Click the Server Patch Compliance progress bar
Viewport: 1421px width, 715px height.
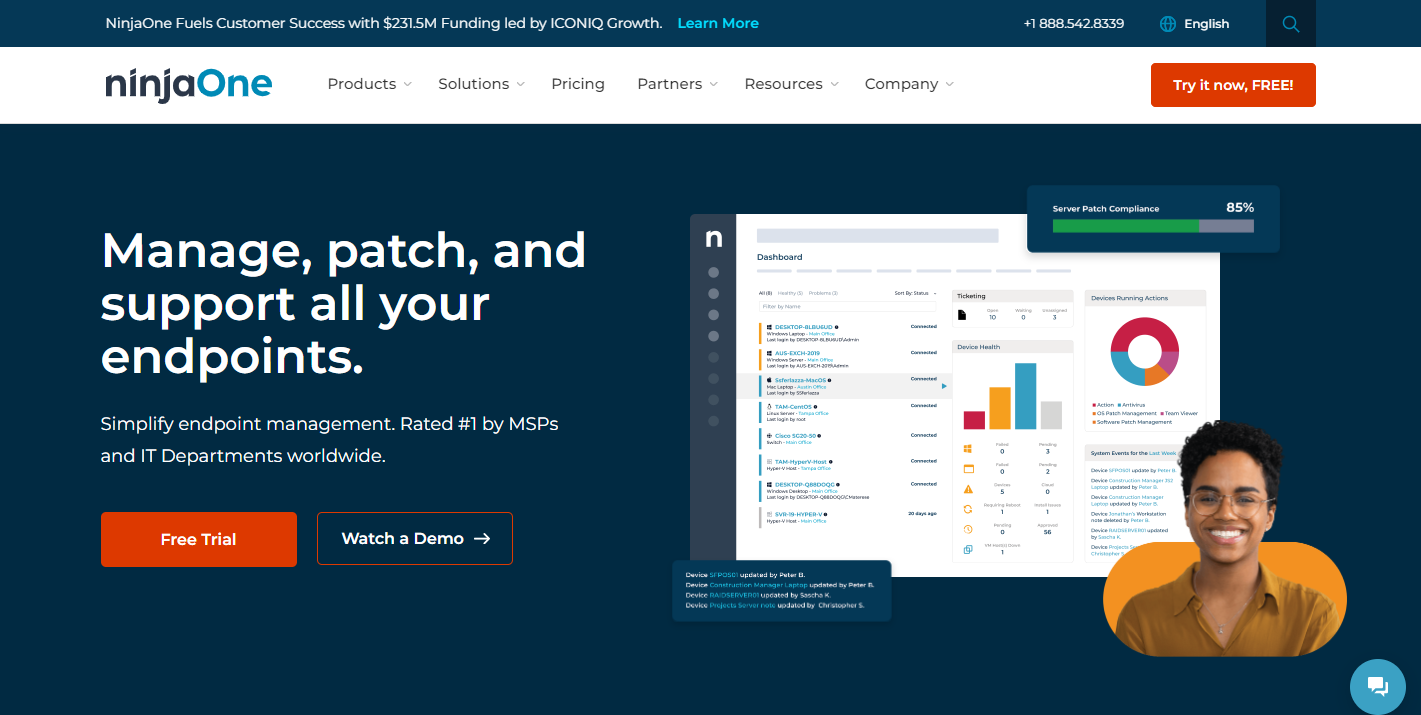coord(1153,226)
